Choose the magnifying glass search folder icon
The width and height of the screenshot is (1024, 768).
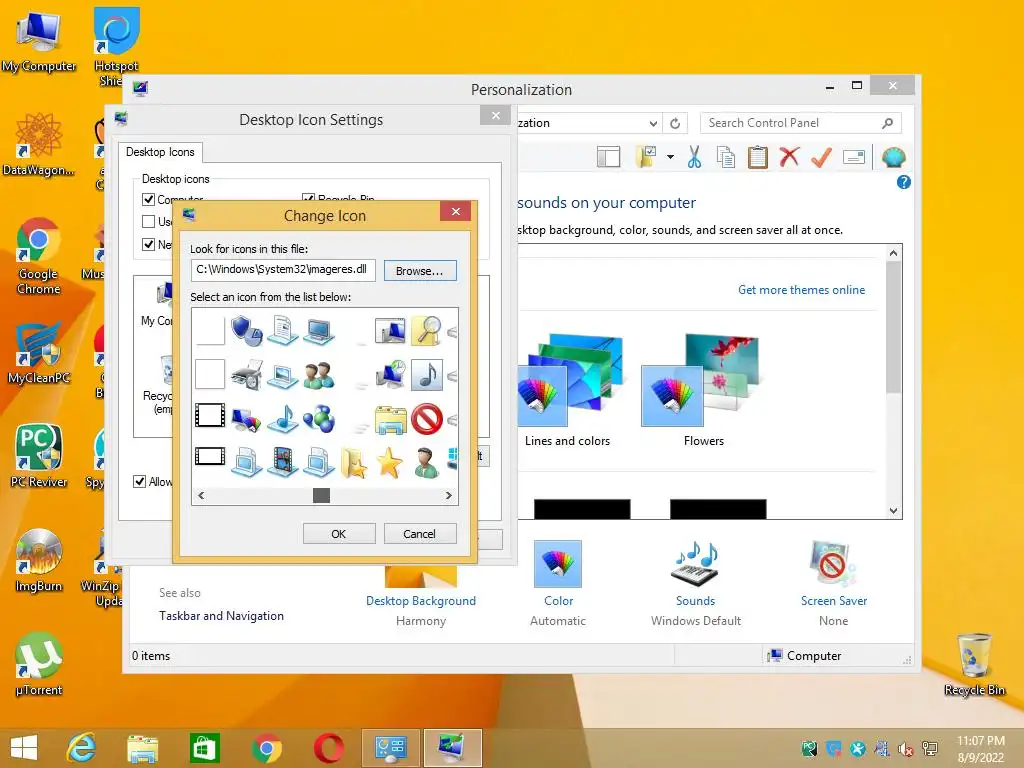tap(426, 330)
